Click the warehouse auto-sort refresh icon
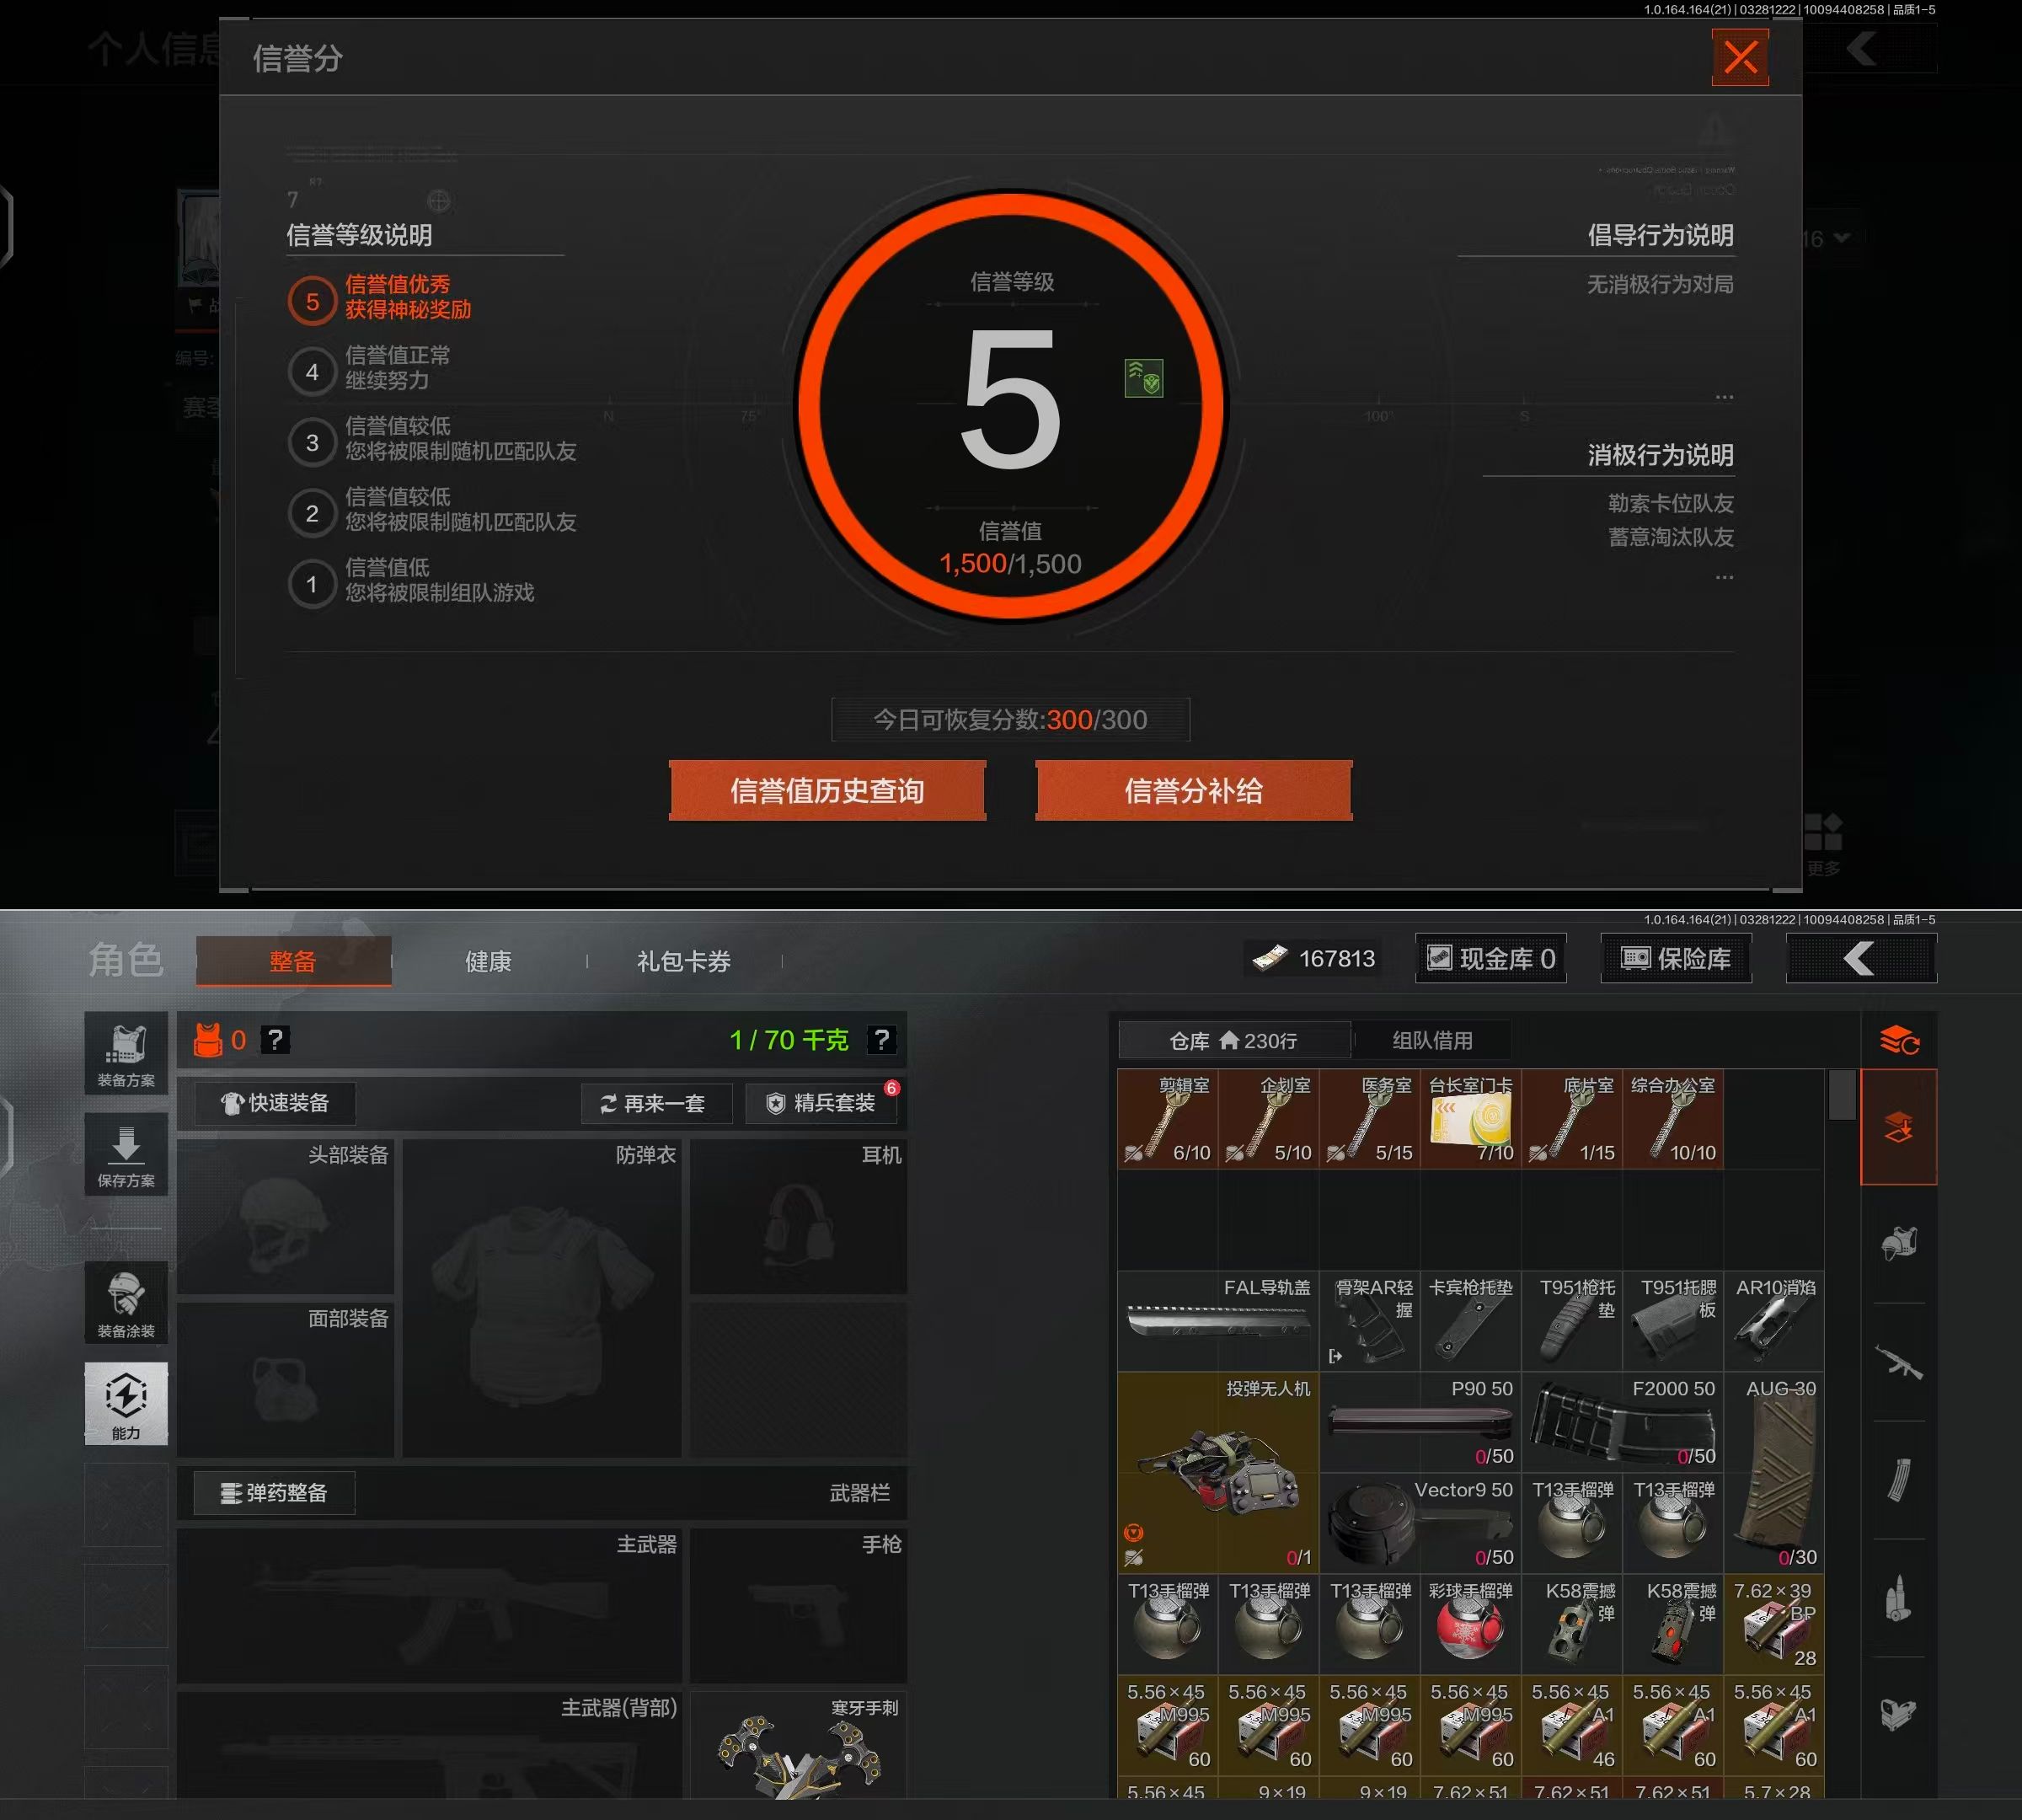The image size is (2022, 1820). click(x=1898, y=1040)
